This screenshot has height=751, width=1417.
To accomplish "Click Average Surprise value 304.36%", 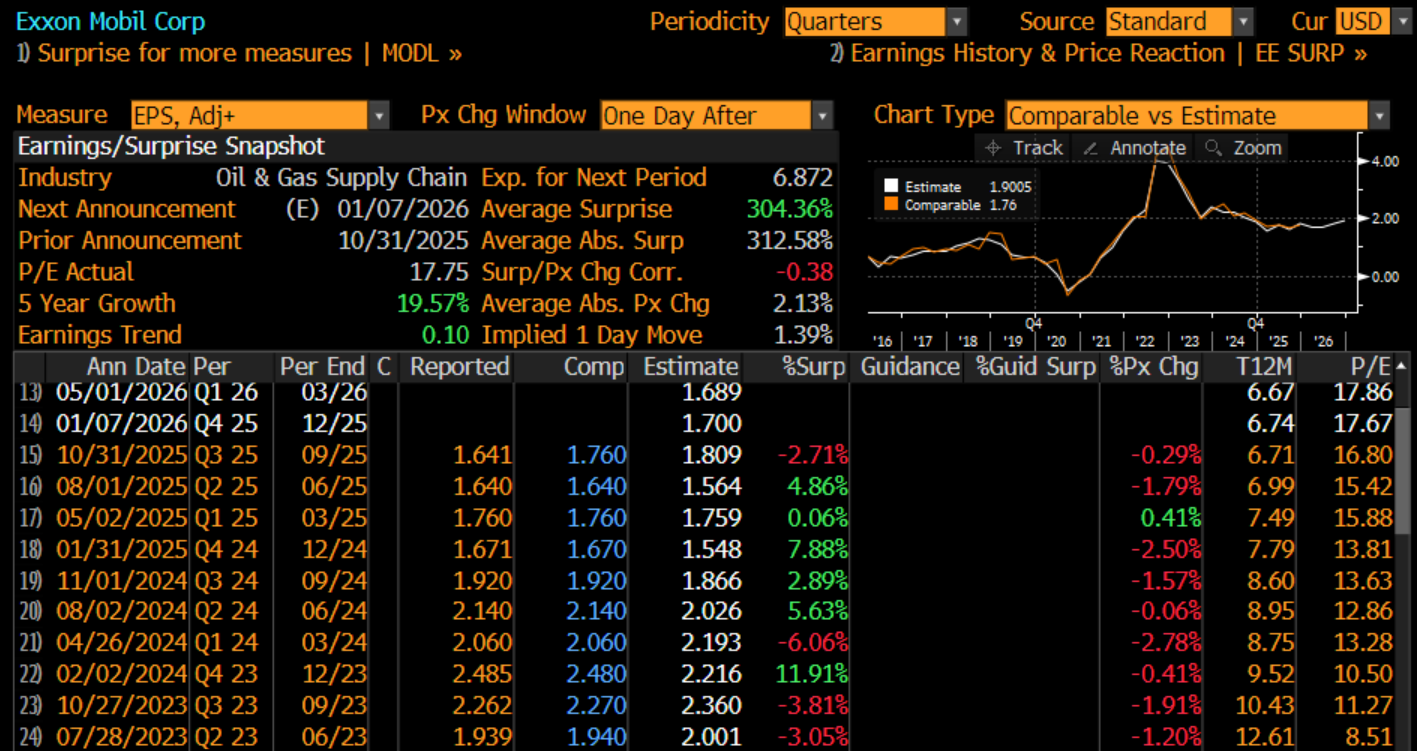I will click(x=790, y=209).
